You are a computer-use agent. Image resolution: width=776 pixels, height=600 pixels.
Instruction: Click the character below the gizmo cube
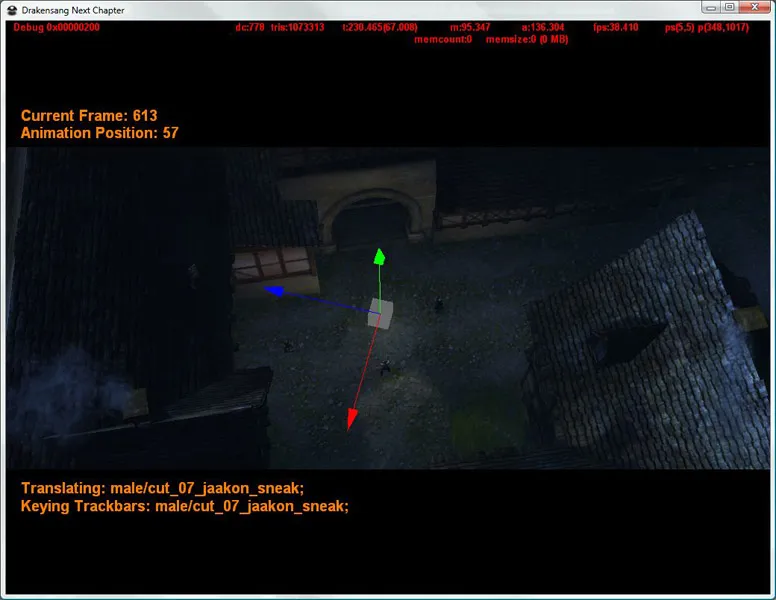click(385, 366)
